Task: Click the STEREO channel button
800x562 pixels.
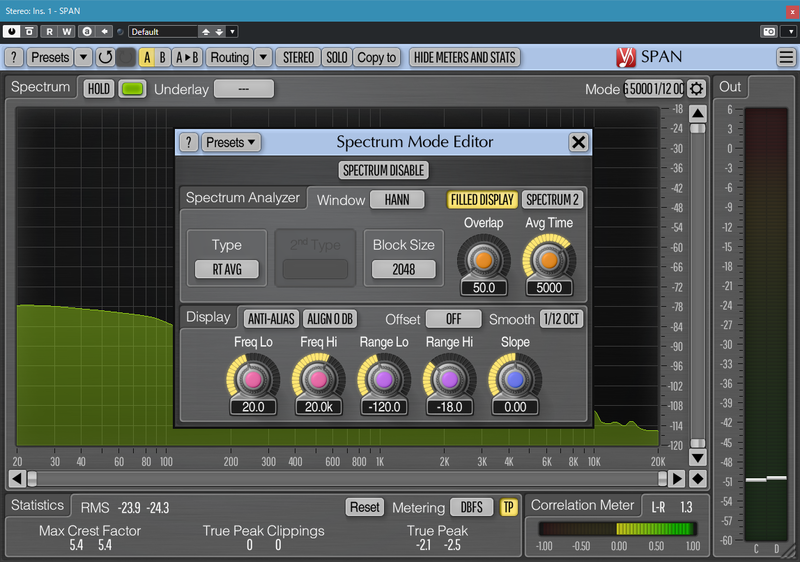Action: pyautogui.click(x=298, y=57)
